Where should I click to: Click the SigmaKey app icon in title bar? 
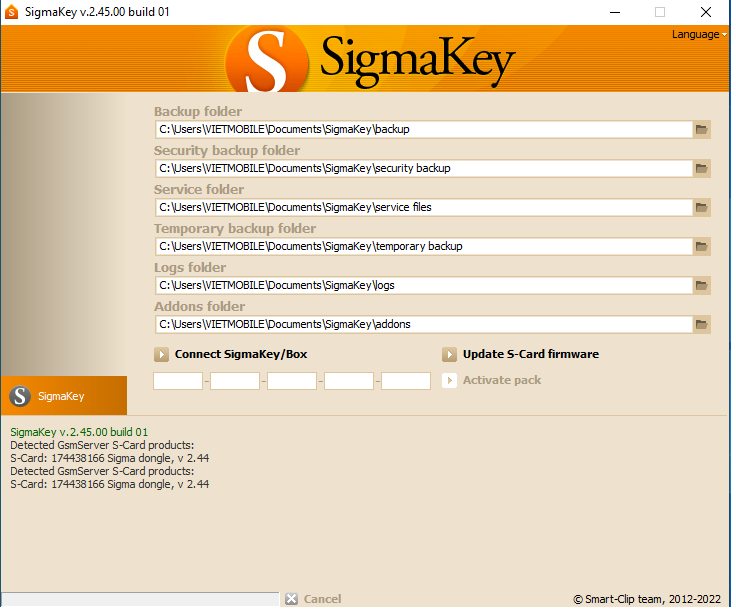(x=11, y=12)
